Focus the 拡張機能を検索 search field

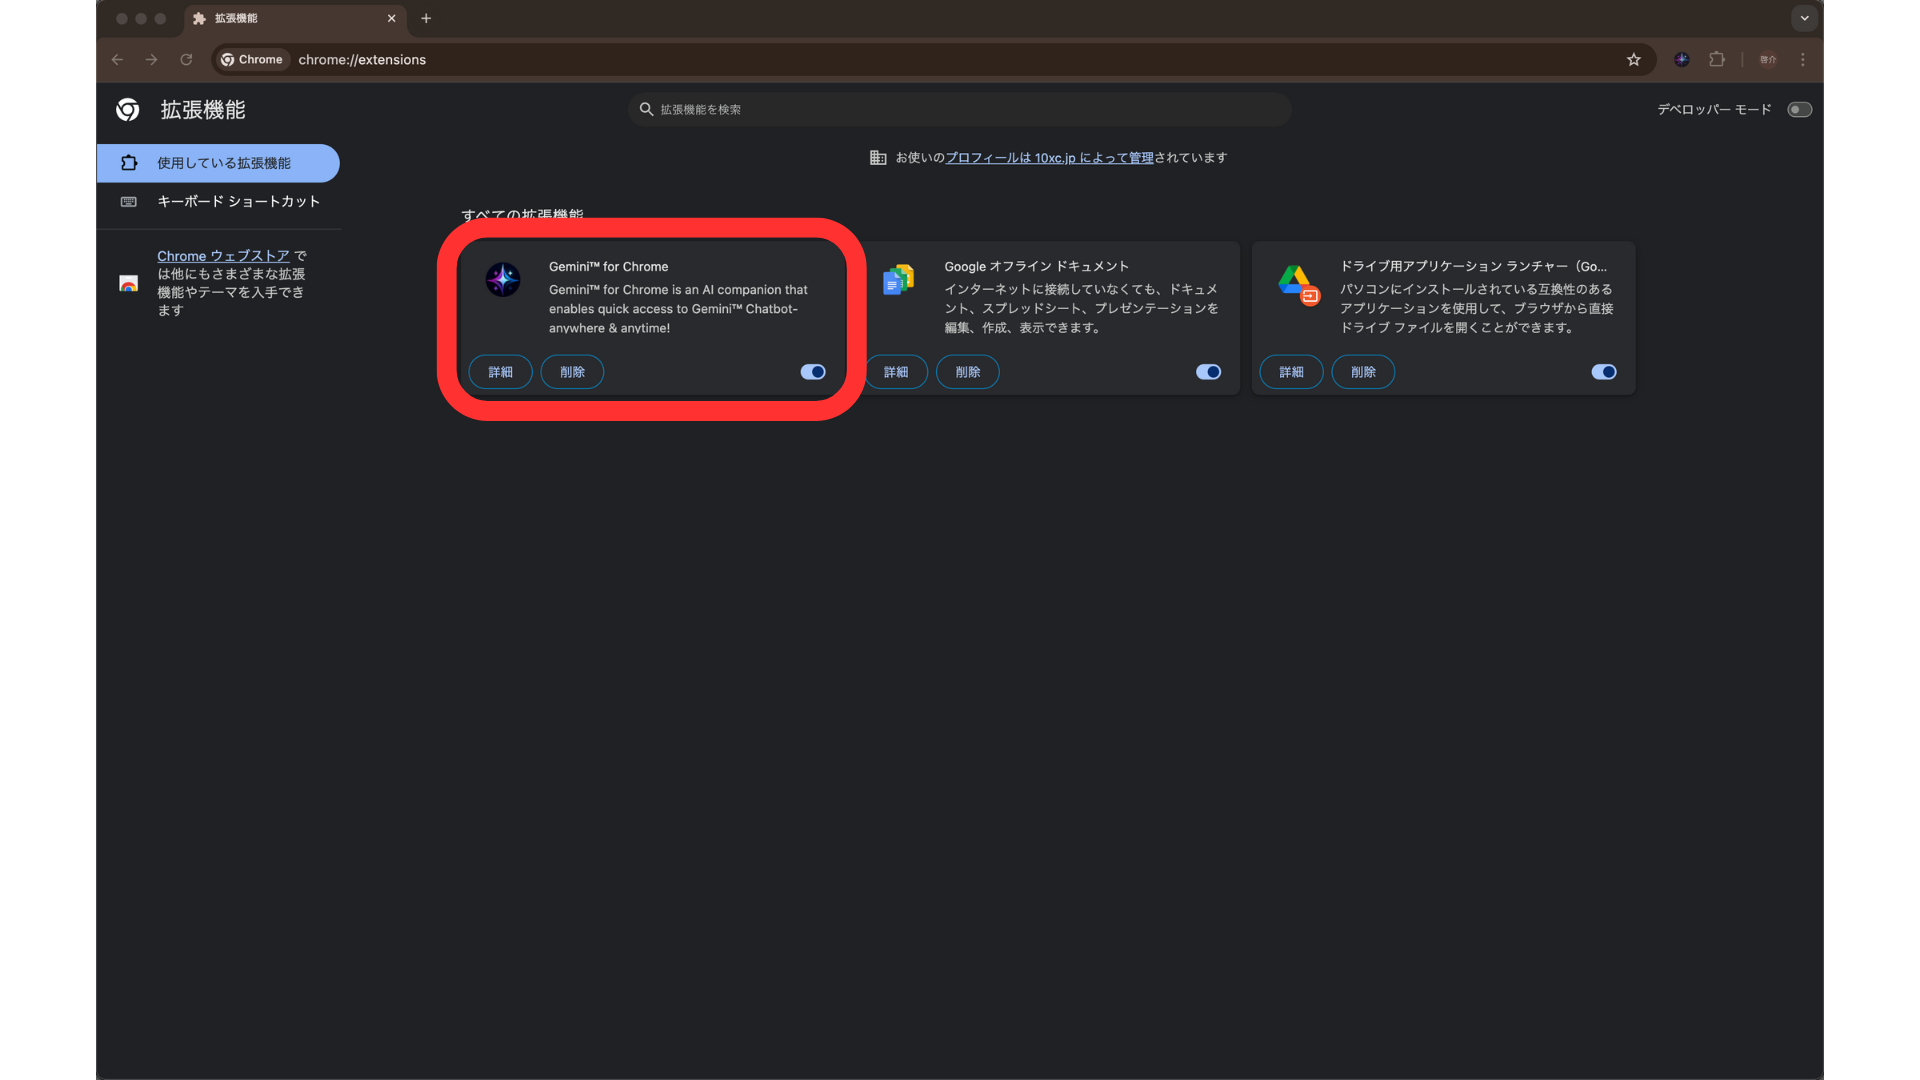(960, 109)
